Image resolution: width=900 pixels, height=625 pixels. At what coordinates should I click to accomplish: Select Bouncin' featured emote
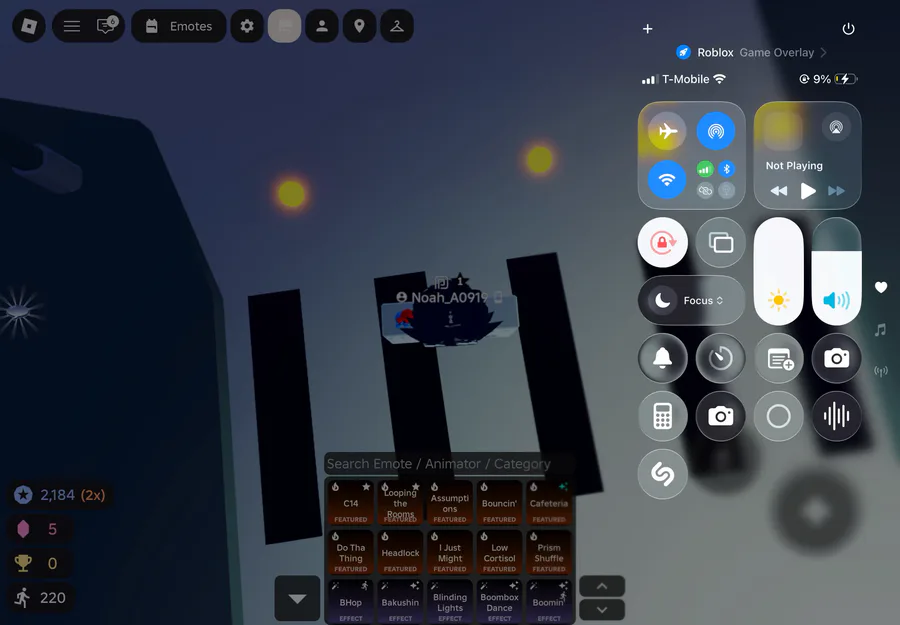tap(499, 503)
